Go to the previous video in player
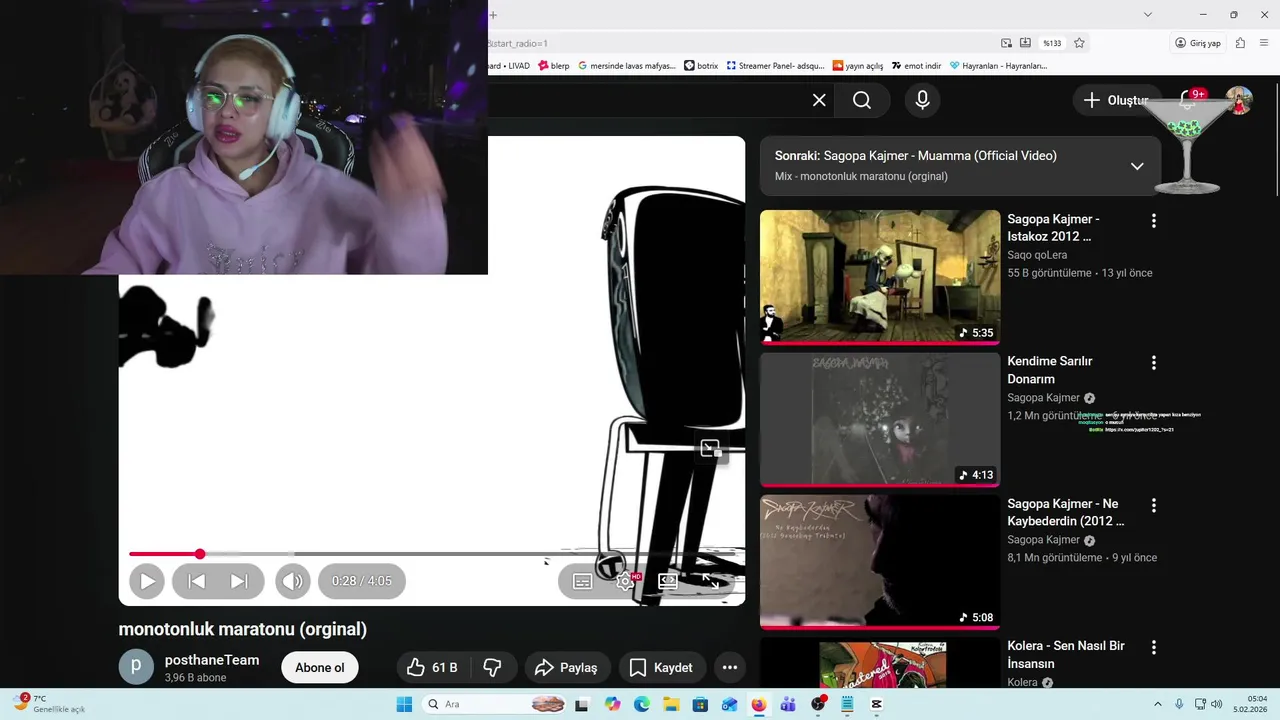This screenshot has height=720, width=1280. point(197,581)
